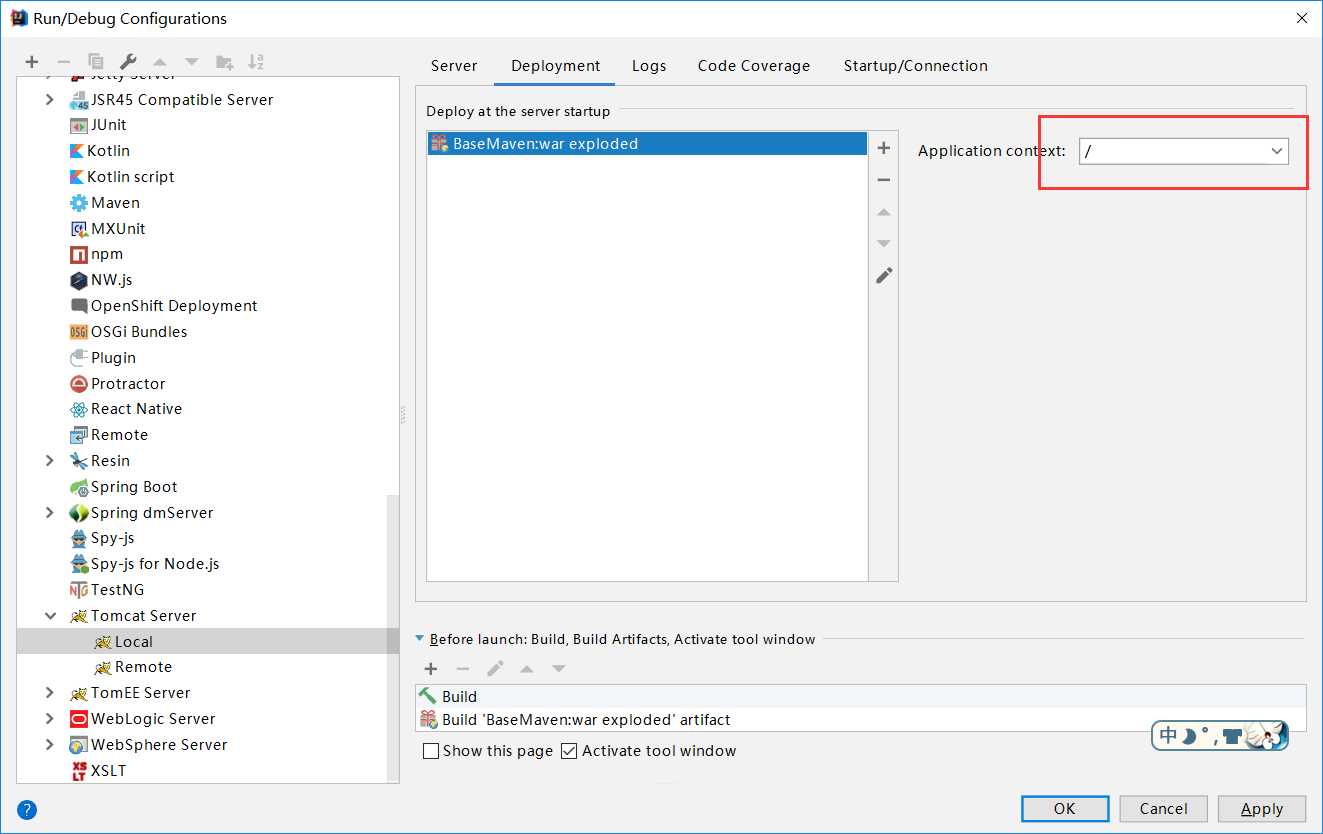1323x834 pixels.
Task: Select the XSLT configuration type
Action: pyautogui.click(x=98, y=771)
